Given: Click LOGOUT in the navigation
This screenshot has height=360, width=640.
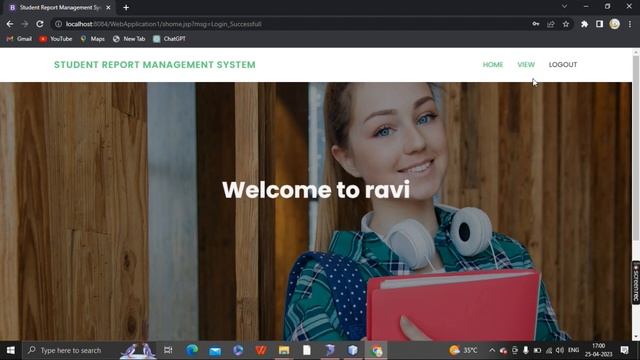Looking at the screenshot, I should 562,64.
